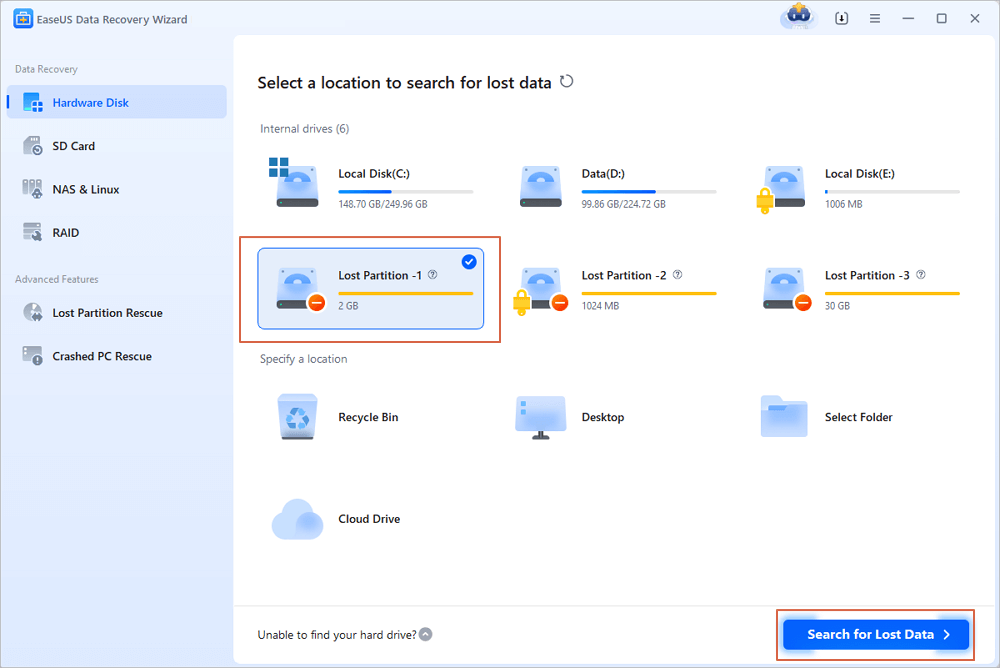Switch to NAS & Linux recovery
The width and height of the screenshot is (1000, 668).
coord(85,189)
